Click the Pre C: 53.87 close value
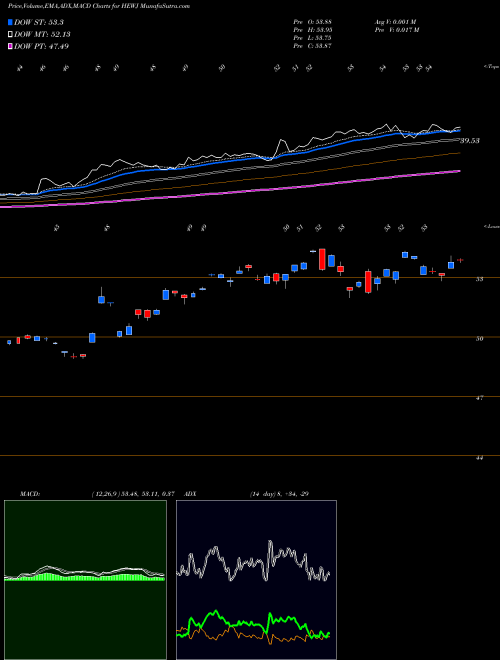Image resolution: width=500 pixels, height=660 pixels. (313, 46)
